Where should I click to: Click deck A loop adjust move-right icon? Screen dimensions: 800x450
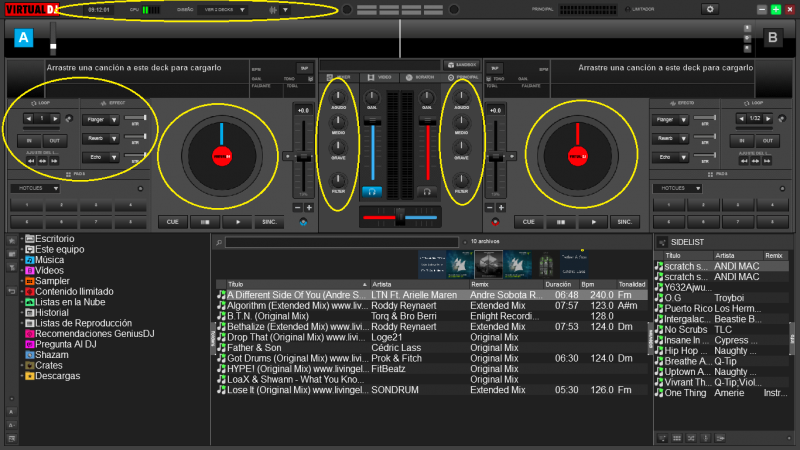[x=54, y=161]
